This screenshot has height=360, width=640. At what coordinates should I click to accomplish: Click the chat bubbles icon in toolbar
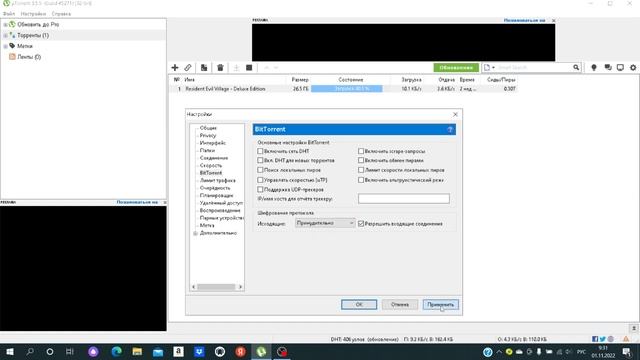[x=608, y=67]
